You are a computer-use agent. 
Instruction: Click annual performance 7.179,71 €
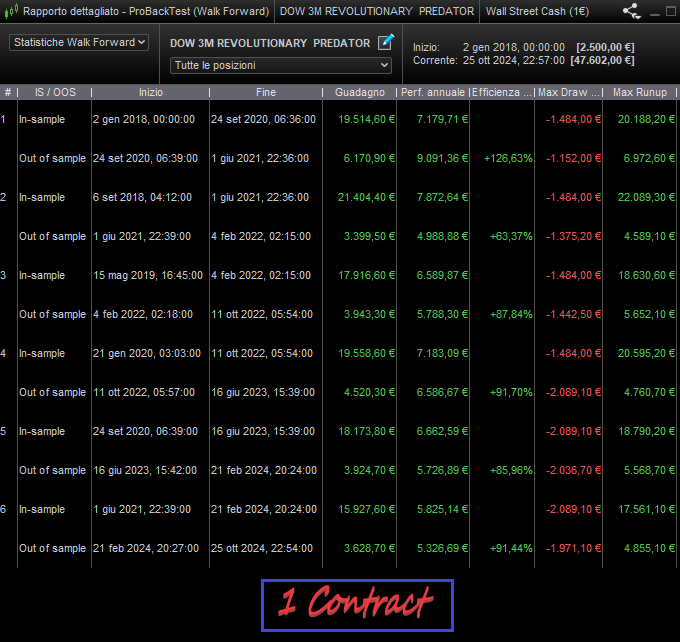[442, 119]
